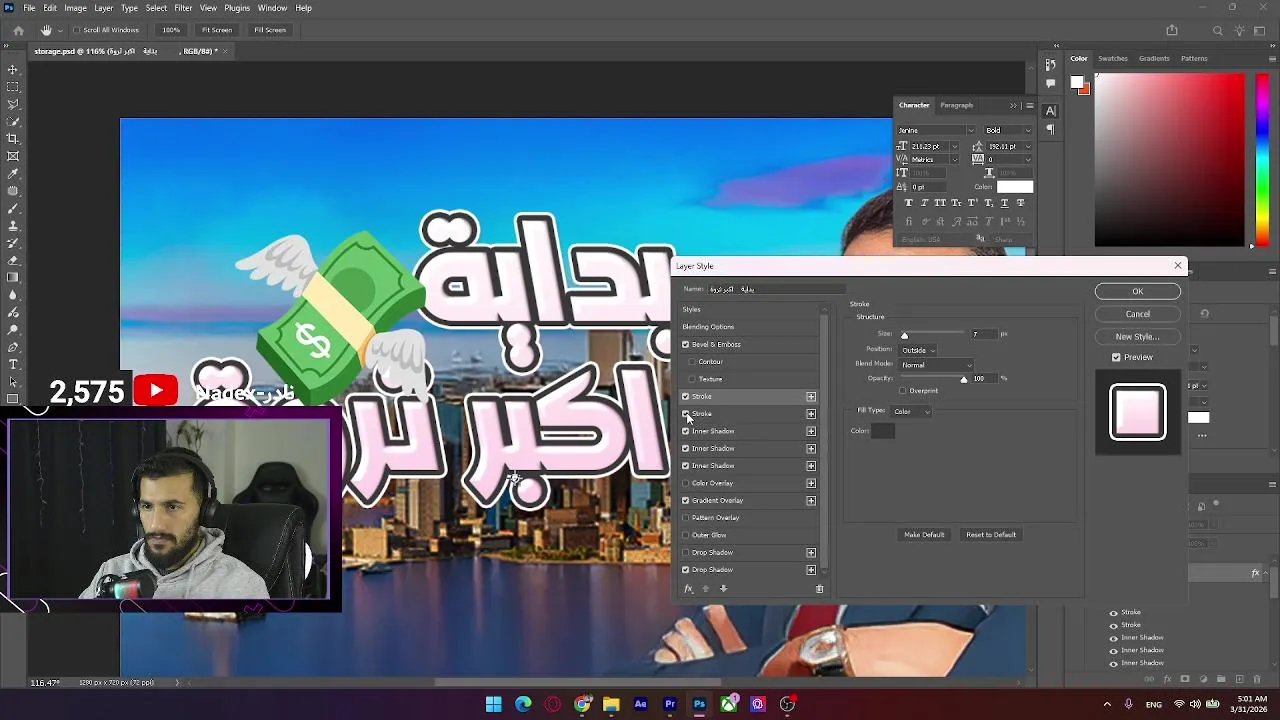This screenshot has height=720, width=1280.
Task: Click the stroke Opacity slider handle
Action: [964, 380]
